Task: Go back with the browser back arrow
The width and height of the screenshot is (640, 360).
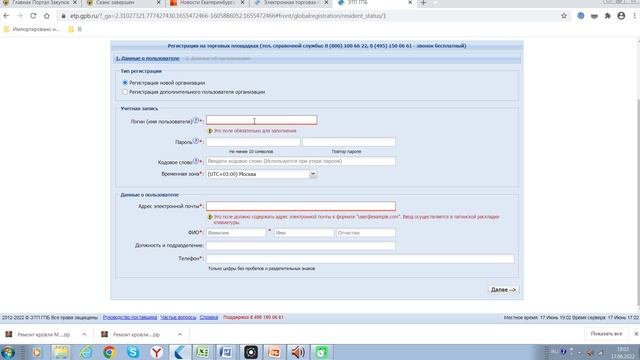Action: (x=6, y=16)
